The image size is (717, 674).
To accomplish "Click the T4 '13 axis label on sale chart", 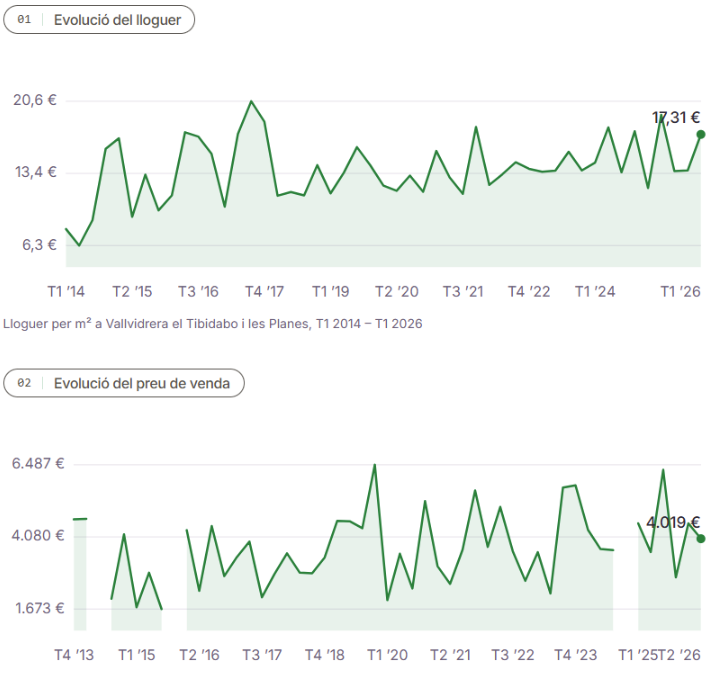I will click(x=74, y=655).
